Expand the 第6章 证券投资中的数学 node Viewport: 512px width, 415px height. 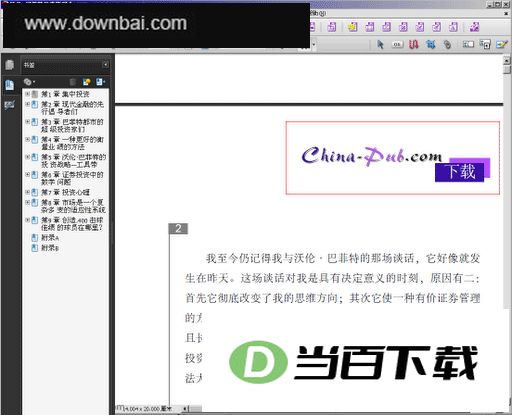(x=28, y=174)
